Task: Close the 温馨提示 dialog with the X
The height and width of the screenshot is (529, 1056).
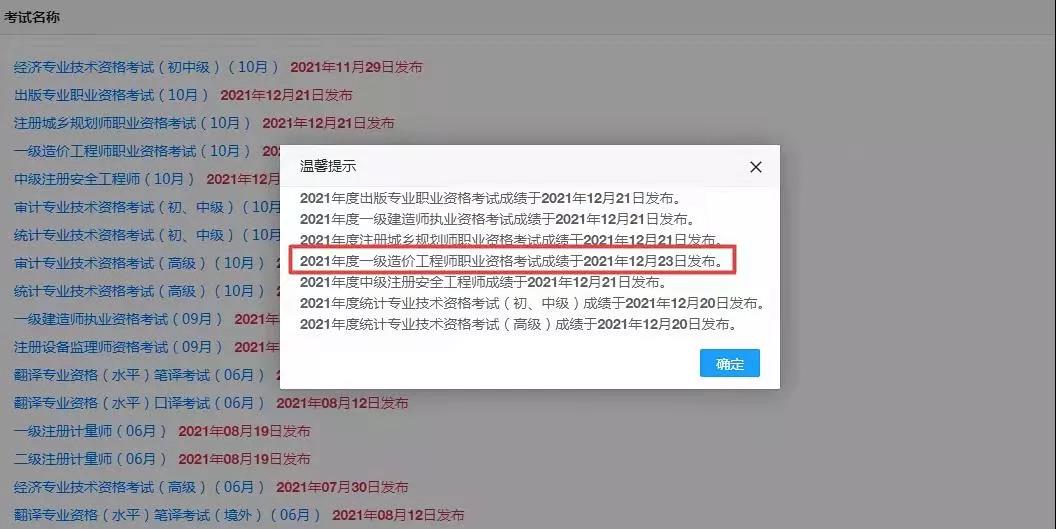Action: coord(756,166)
